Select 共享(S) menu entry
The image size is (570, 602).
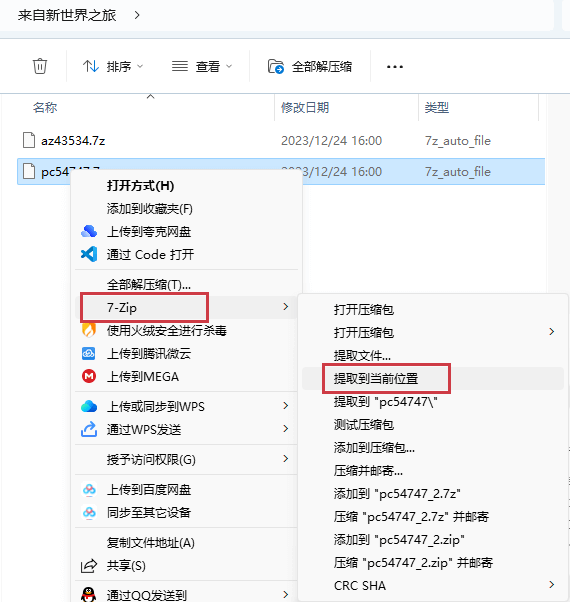coord(126,566)
